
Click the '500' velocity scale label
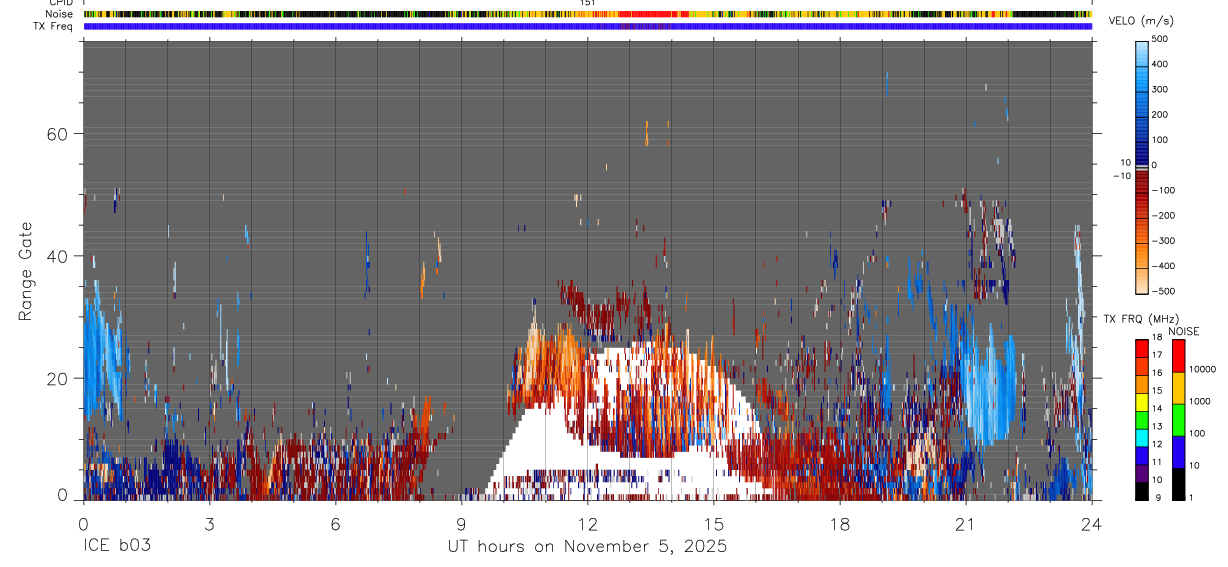coord(1161,39)
